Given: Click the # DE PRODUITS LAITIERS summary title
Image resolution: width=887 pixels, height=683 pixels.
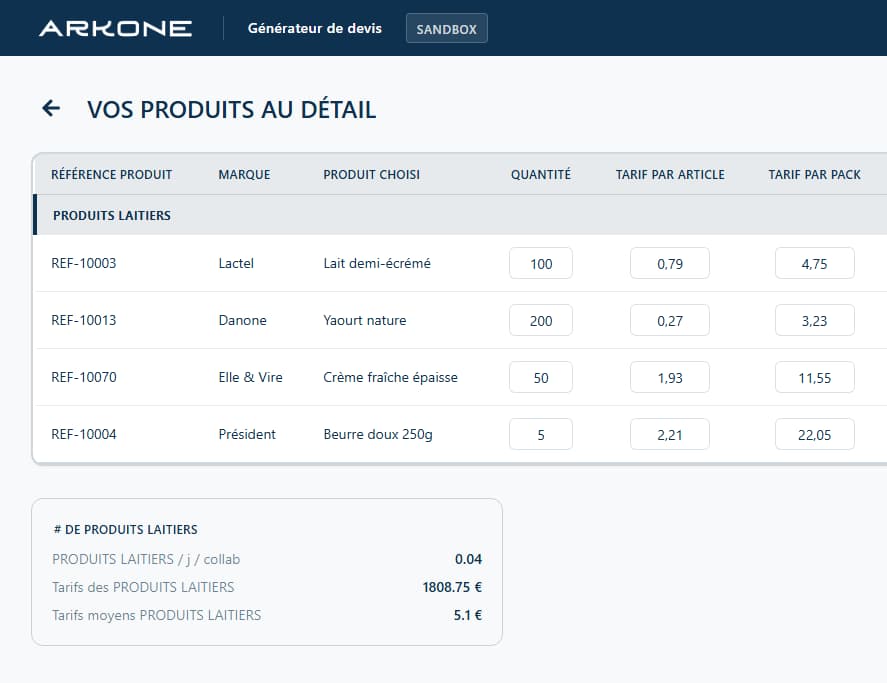Looking at the screenshot, I should [x=125, y=530].
